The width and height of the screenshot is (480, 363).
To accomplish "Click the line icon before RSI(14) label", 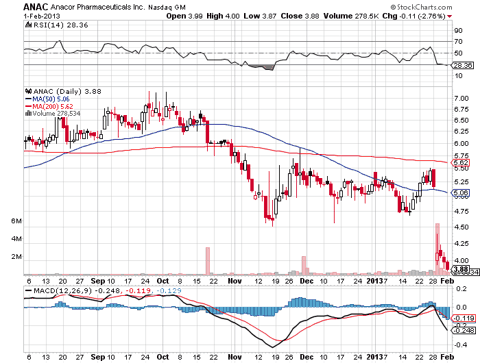I will pyautogui.click(x=28, y=25).
